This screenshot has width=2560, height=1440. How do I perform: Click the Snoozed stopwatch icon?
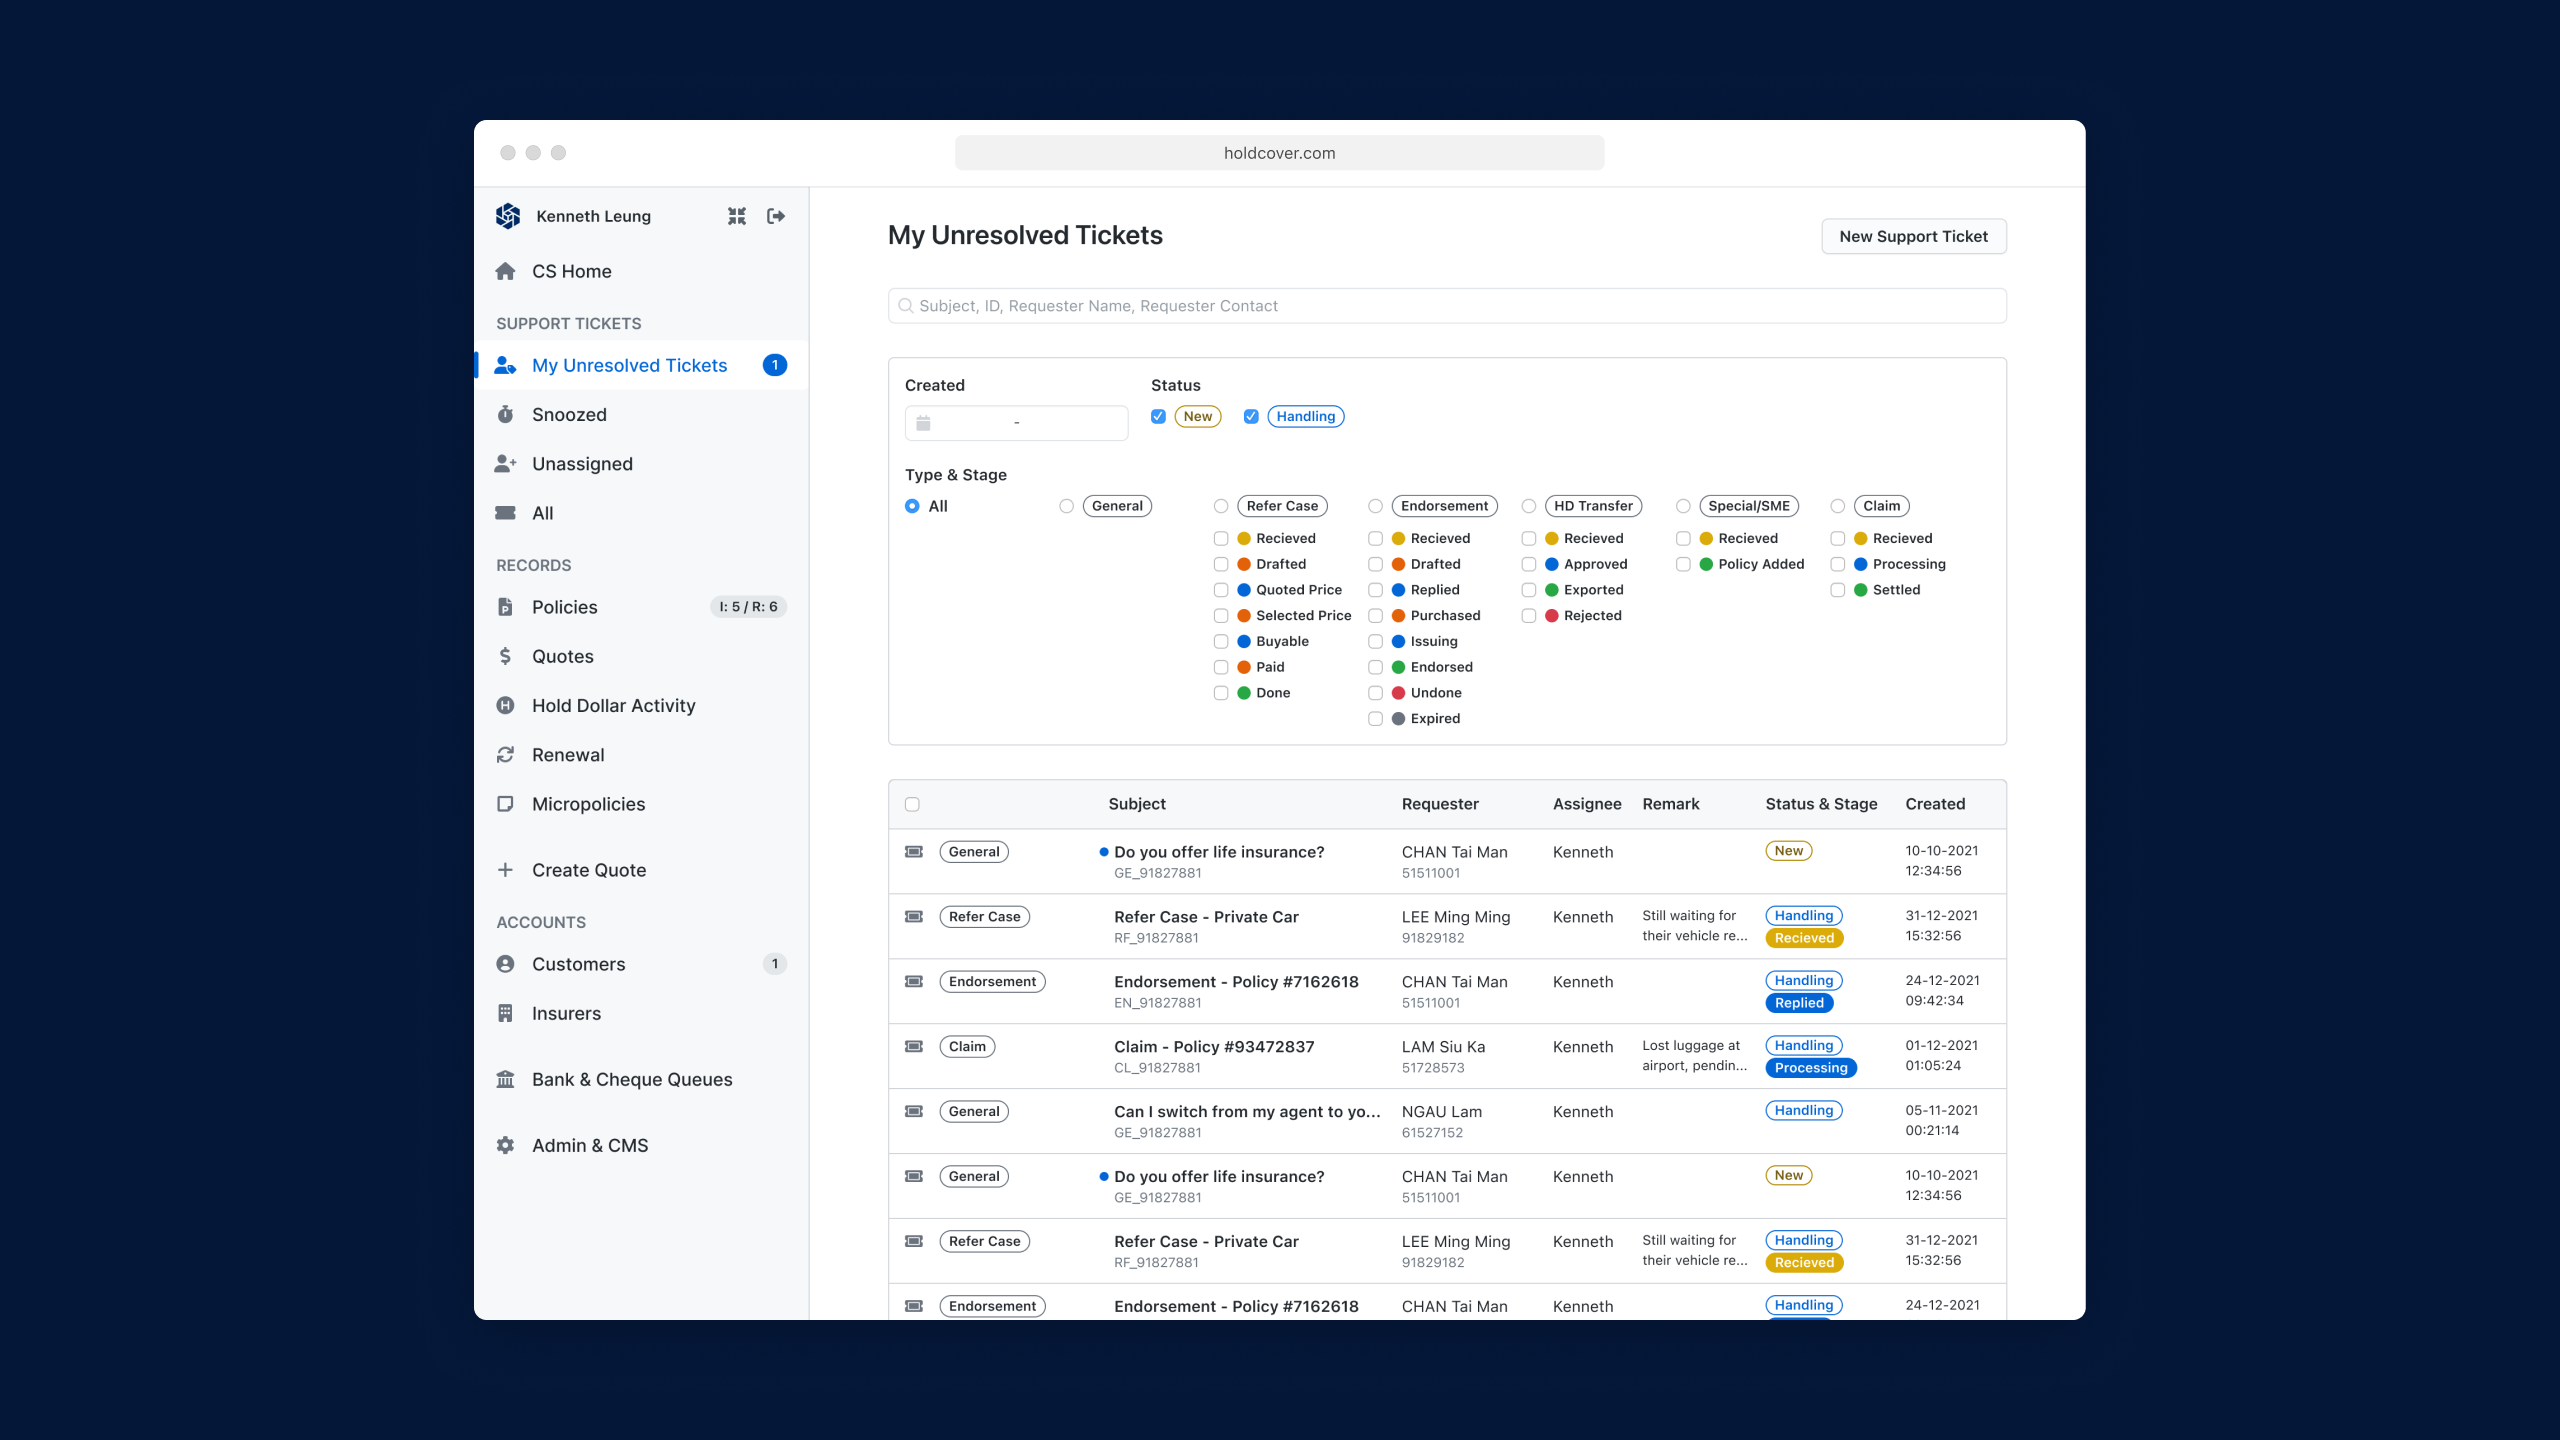pyautogui.click(x=506, y=414)
